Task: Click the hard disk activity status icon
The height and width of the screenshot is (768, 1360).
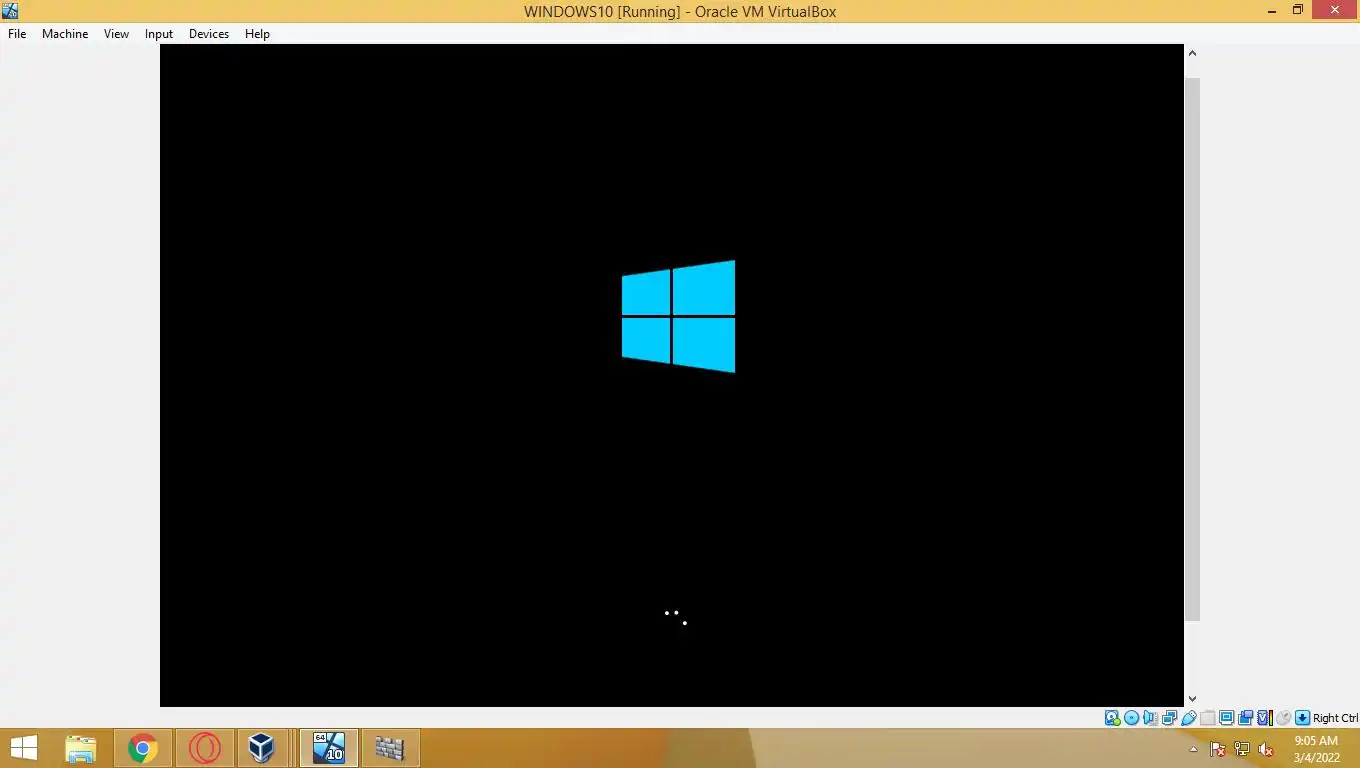Action: click(1112, 718)
